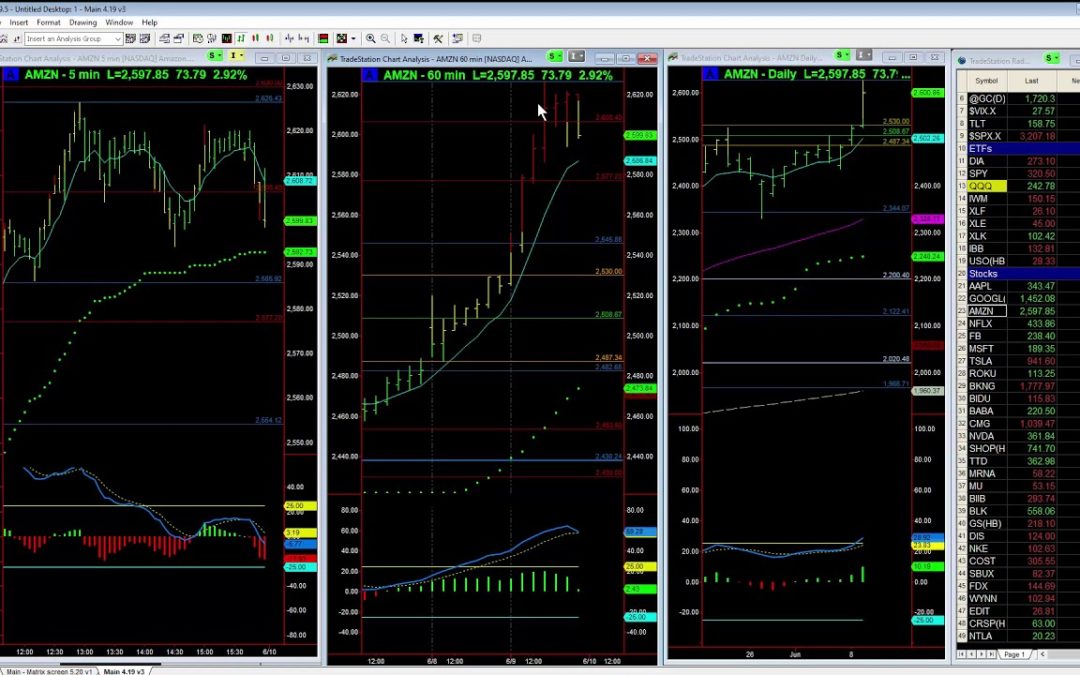
Task: Open the Quick Trade Bar hammer icon
Action: [x=438, y=39]
